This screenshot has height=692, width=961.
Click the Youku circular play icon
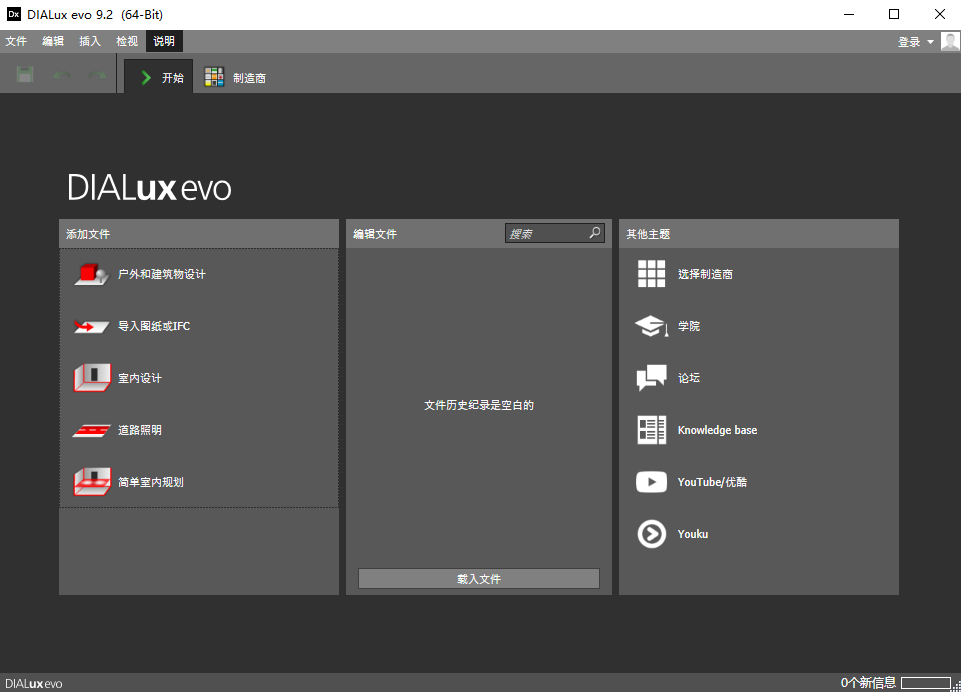[651, 534]
